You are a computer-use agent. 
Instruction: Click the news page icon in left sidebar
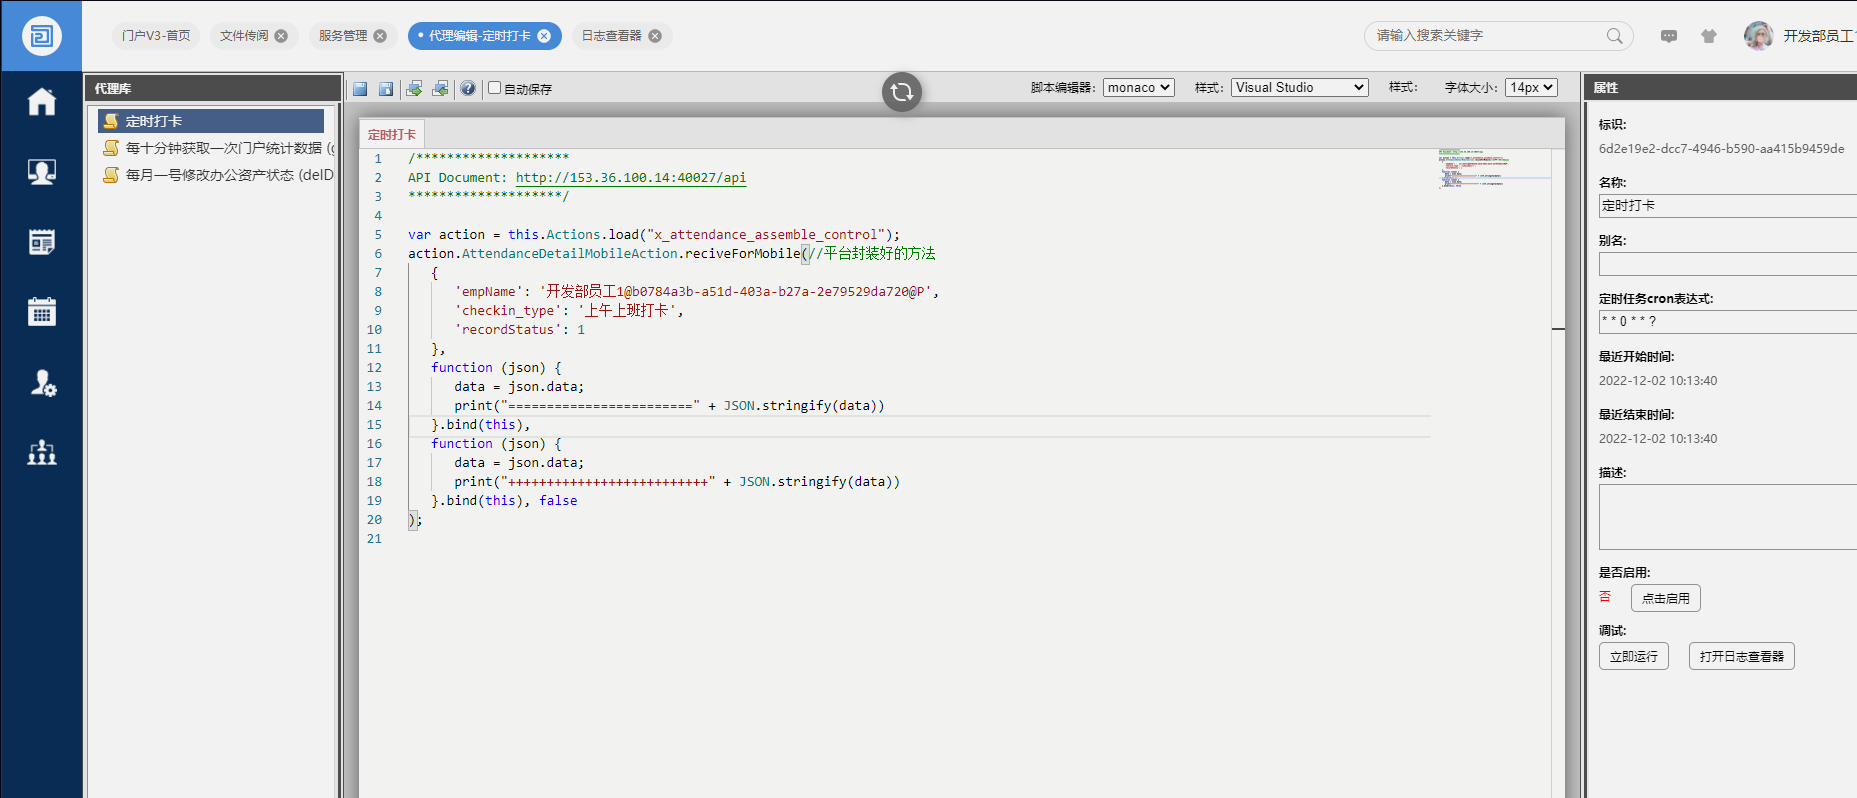pyautogui.click(x=42, y=242)
